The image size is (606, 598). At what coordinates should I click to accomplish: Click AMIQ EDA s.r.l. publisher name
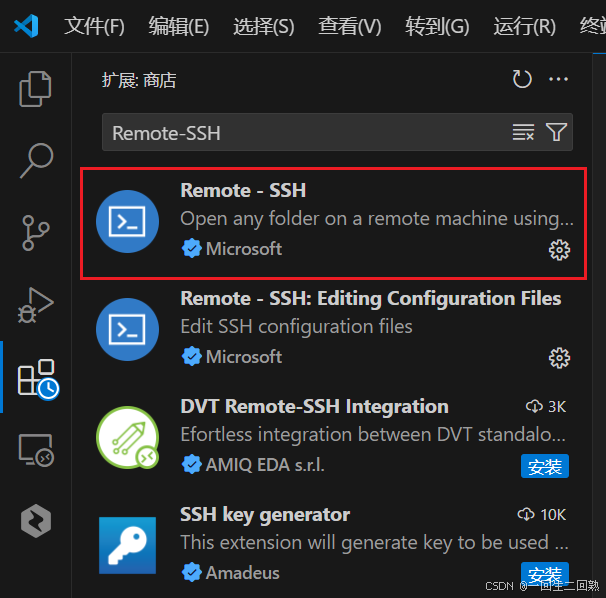pos(265,465)
